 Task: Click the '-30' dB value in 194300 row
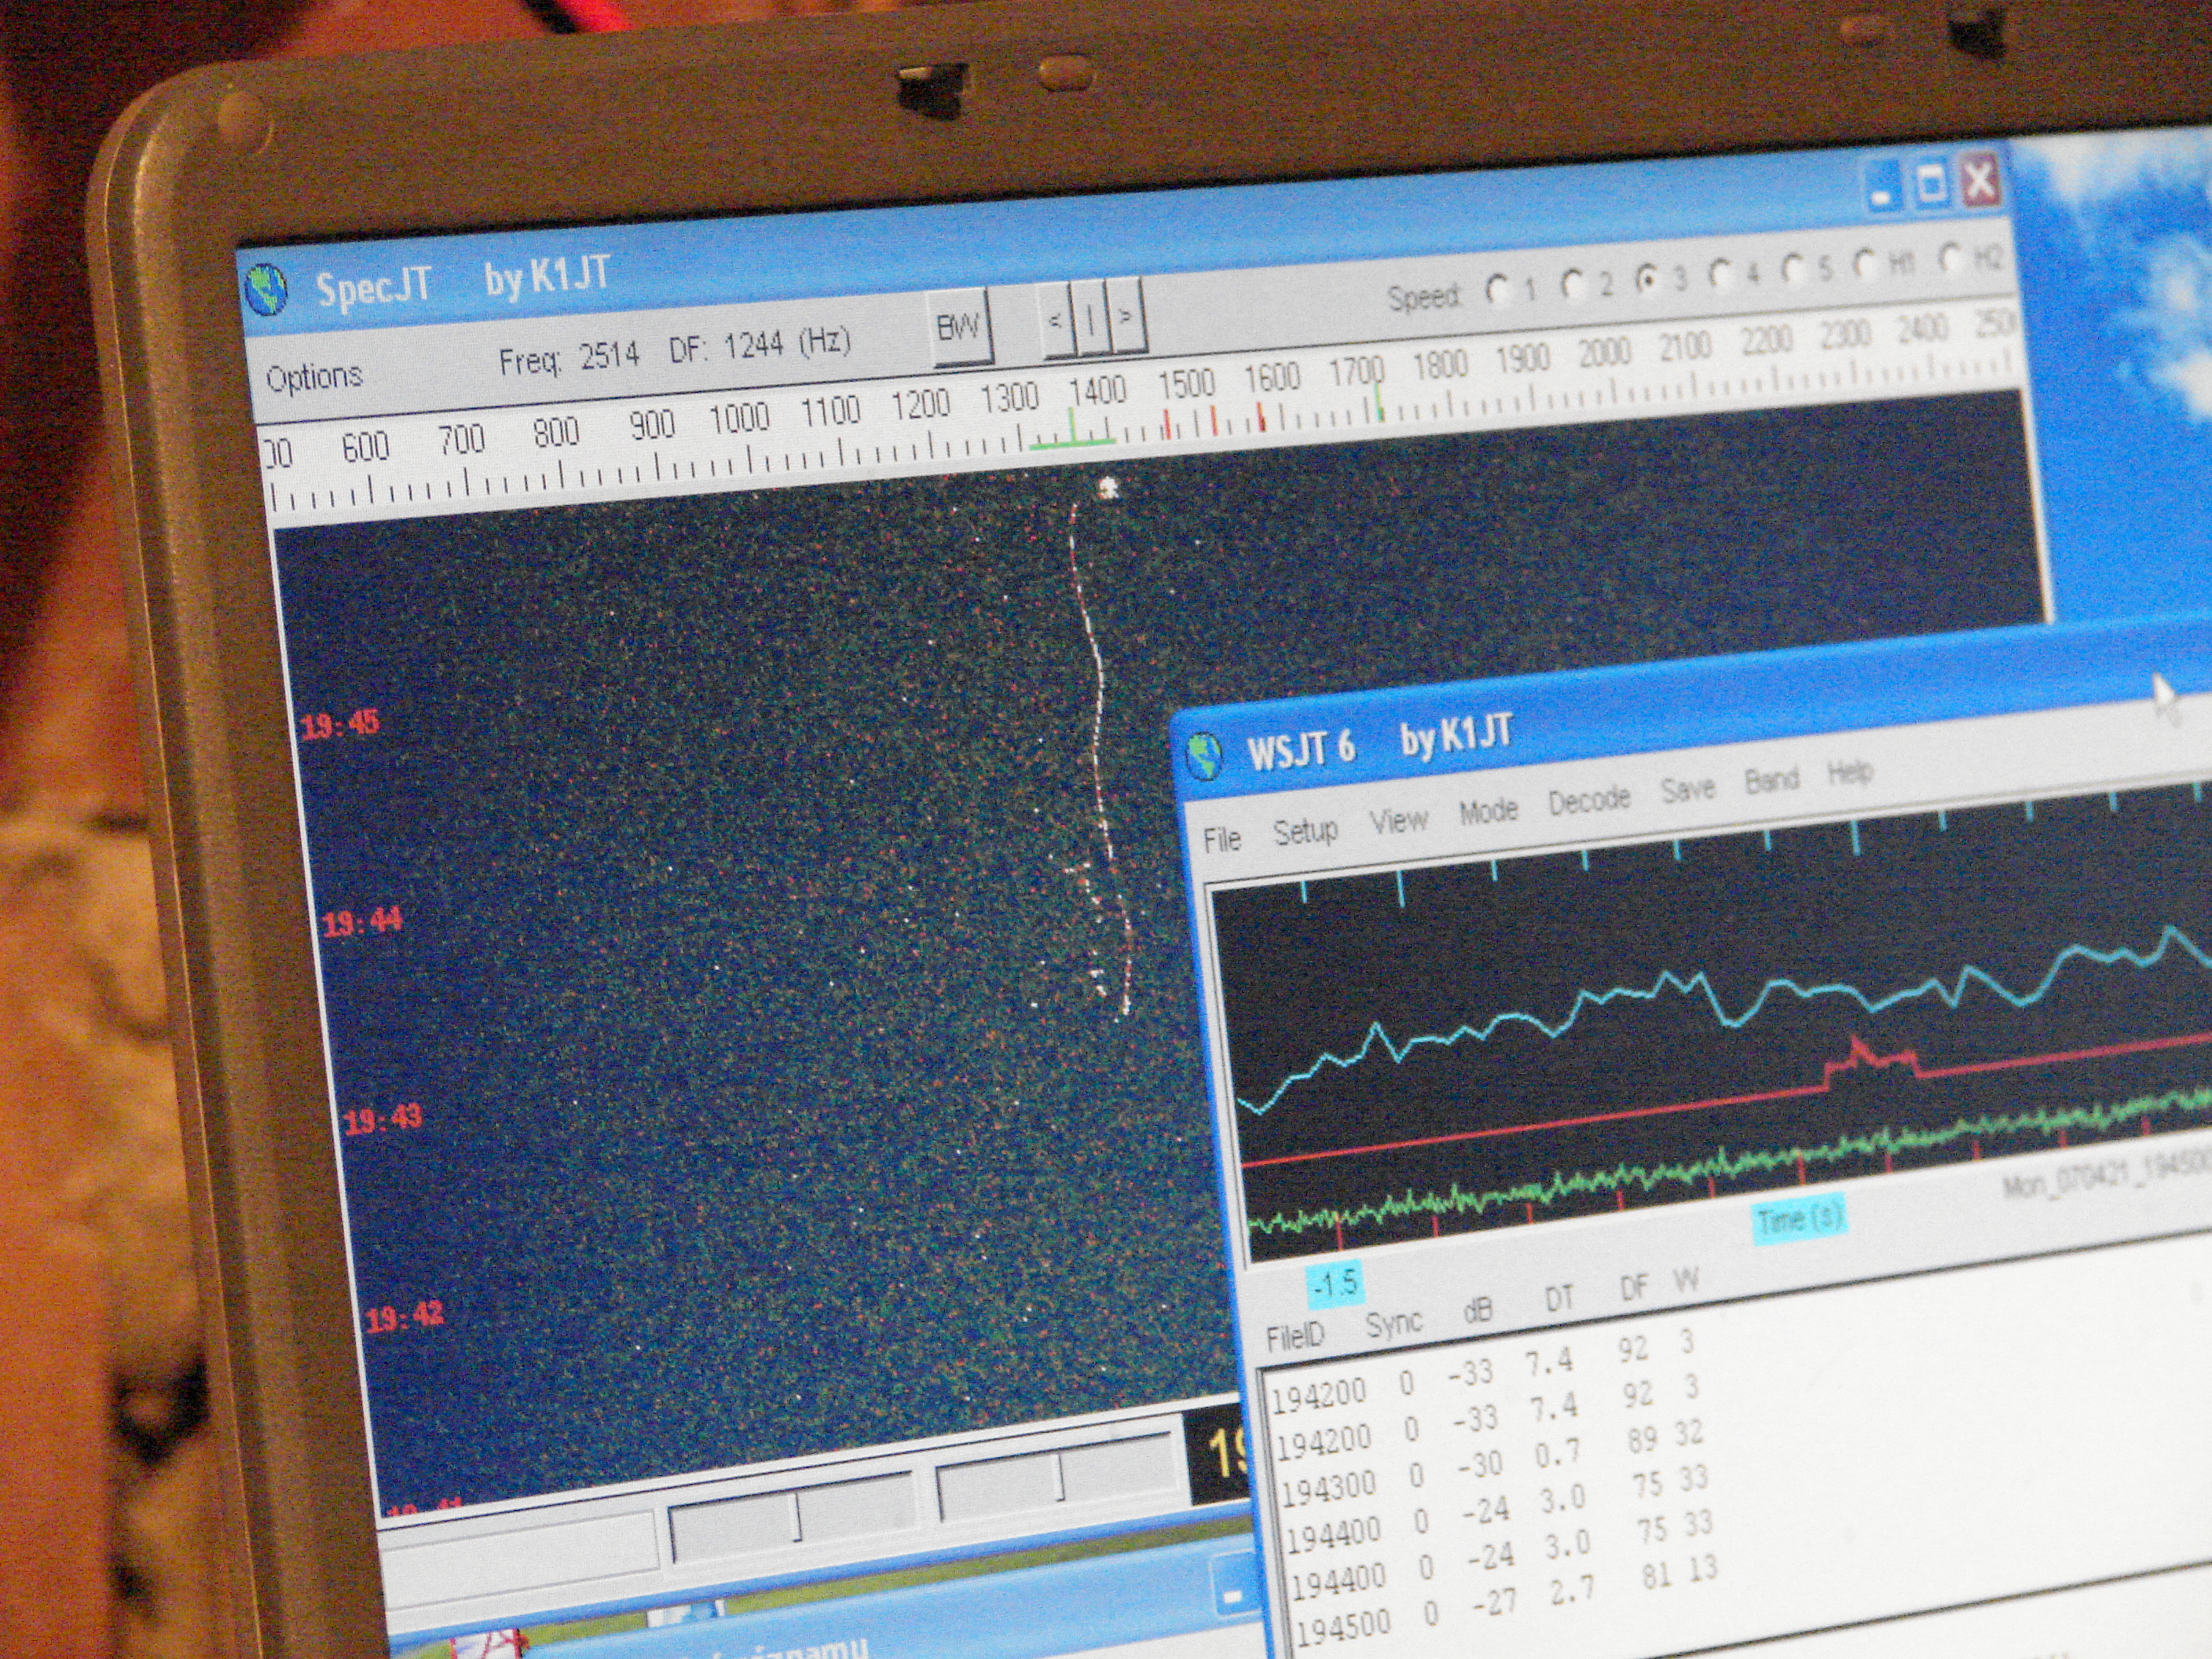point(1478,1467)
